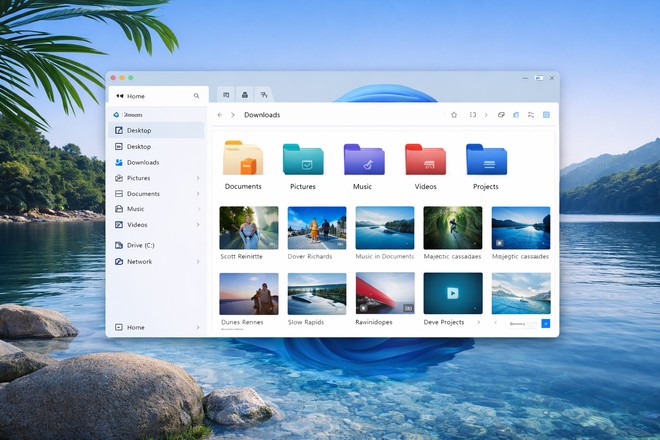Click the search magnifier in the Home tab
Viewport: 660px width, 440px height.
click(196, 96)
